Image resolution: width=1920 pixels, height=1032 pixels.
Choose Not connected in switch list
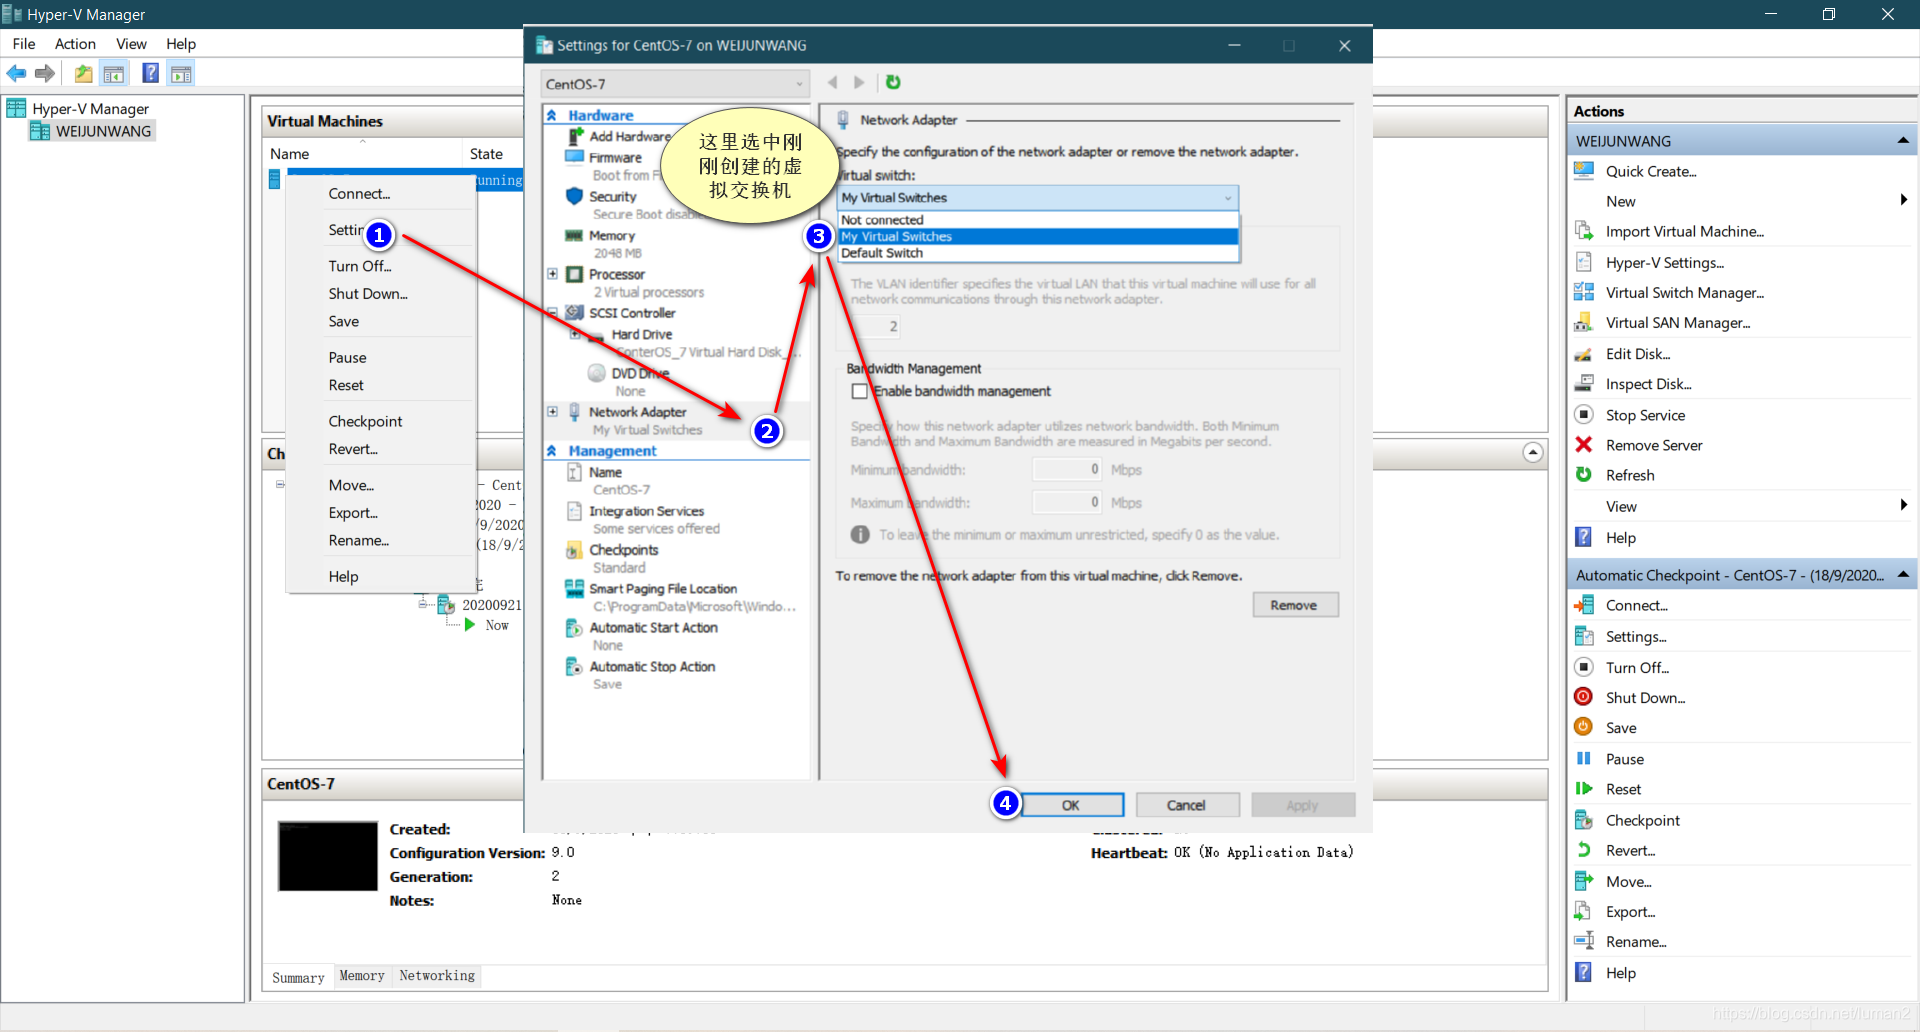(1038, 220)
